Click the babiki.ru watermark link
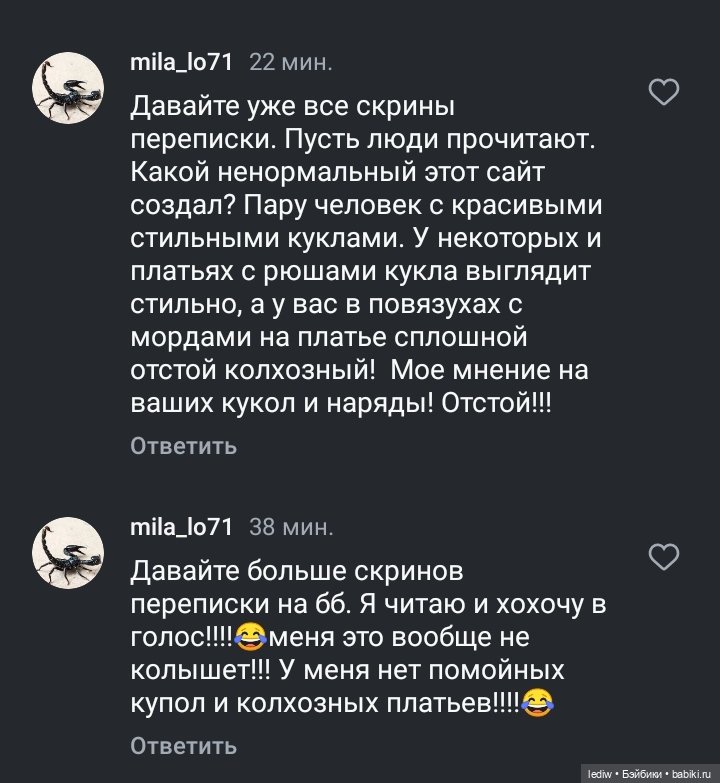The height and width of the screenshot is (783, 720). click(690, 773)
